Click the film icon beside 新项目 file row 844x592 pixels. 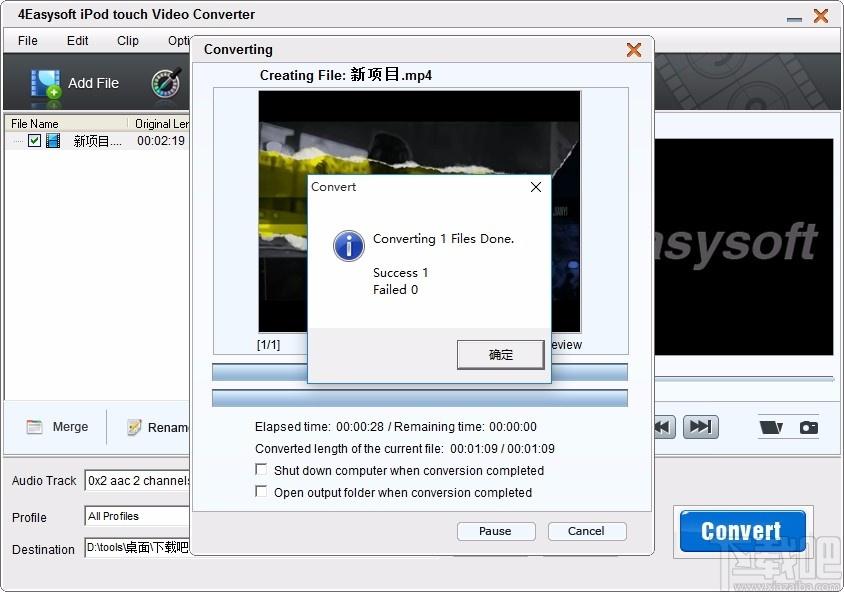[x=53, y=141]
